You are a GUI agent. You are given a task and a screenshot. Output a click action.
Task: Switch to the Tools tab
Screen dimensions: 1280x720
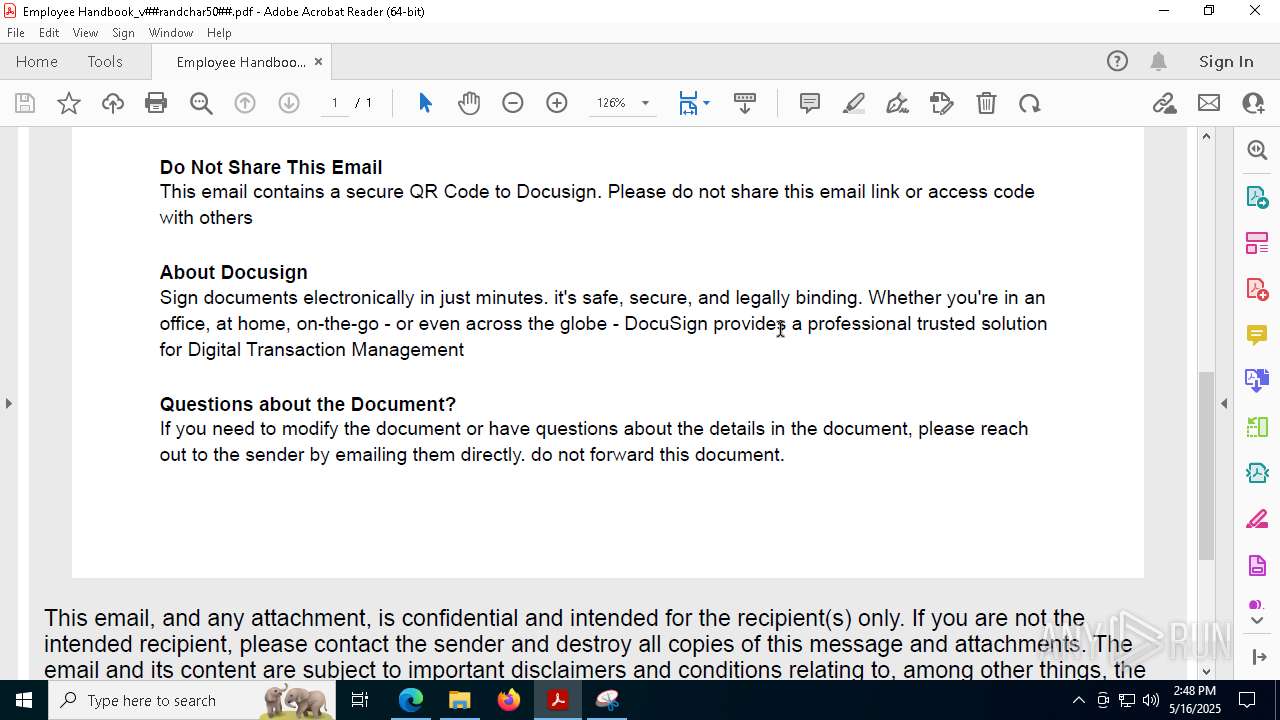point(105,62)
